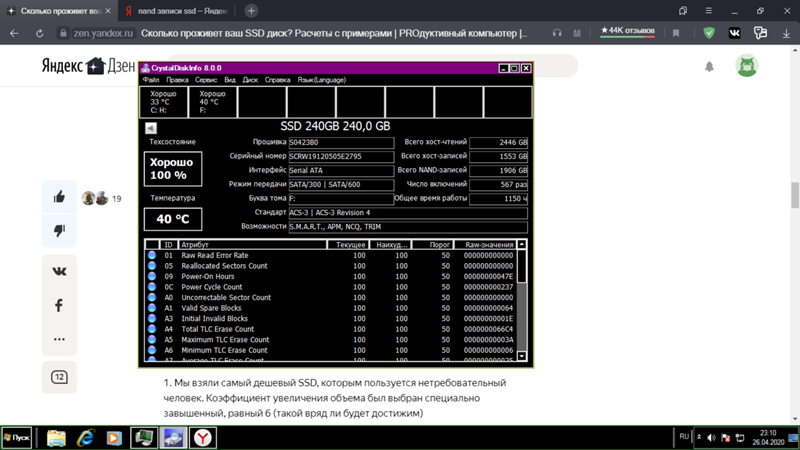Open the new tab plus button
The width and height of the screenshot is (800, 450).
tap(251, 11)
